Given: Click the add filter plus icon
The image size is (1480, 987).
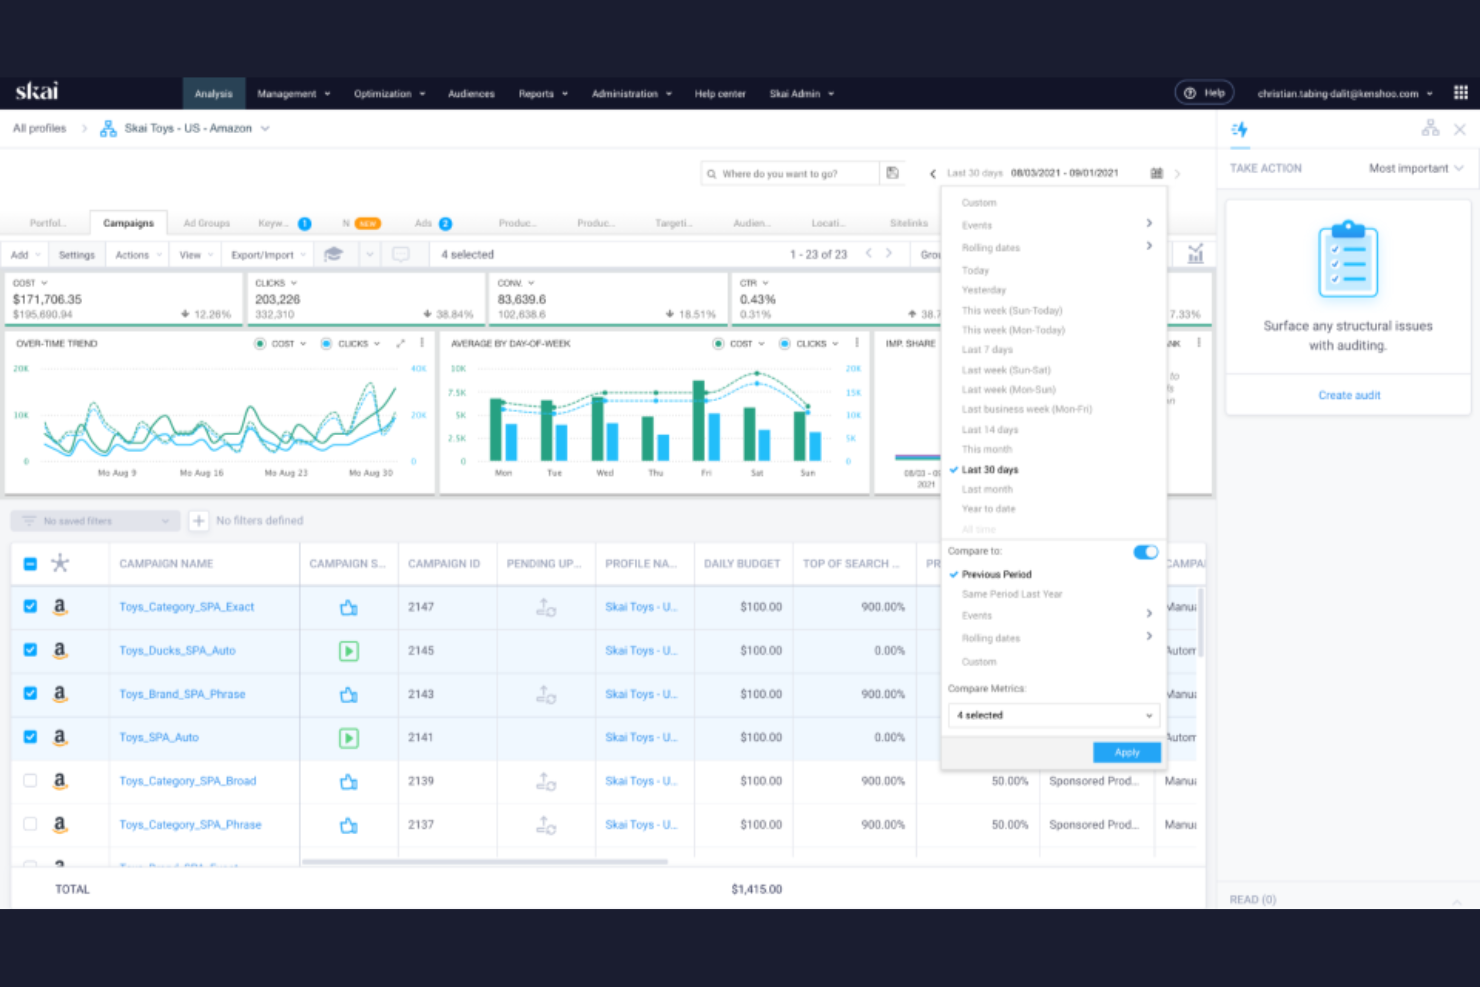Looking at the screenshot, I should (x=198, y=521).
